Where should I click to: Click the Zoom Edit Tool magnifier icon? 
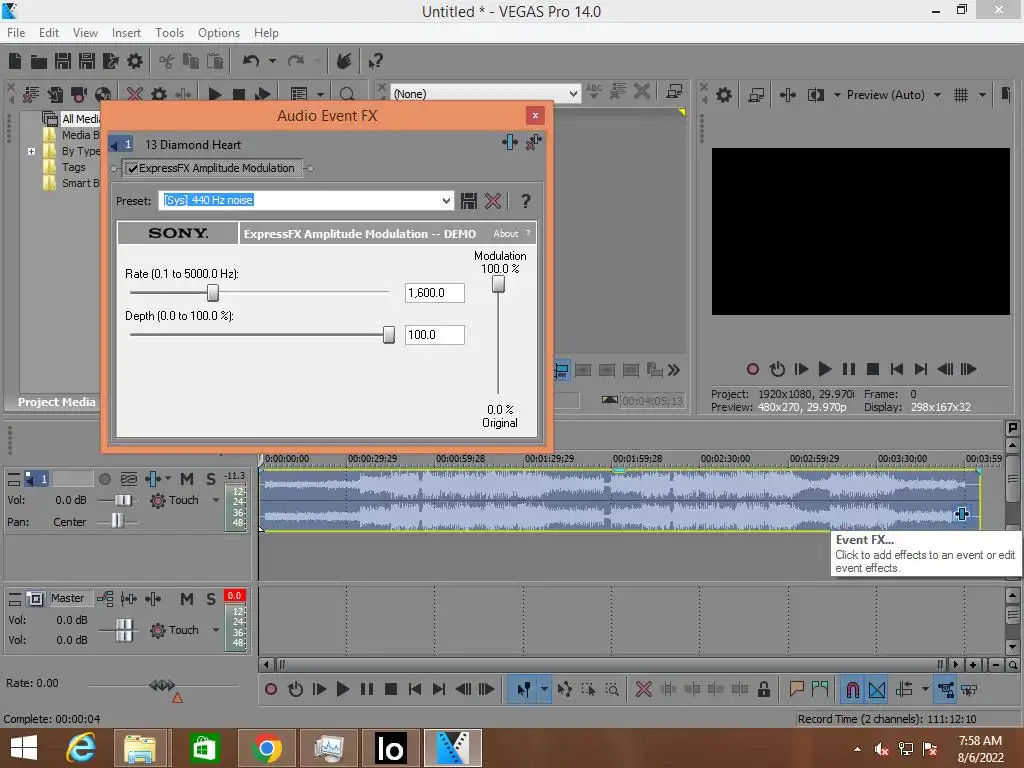pyautogui.click(x=612, y=690)
